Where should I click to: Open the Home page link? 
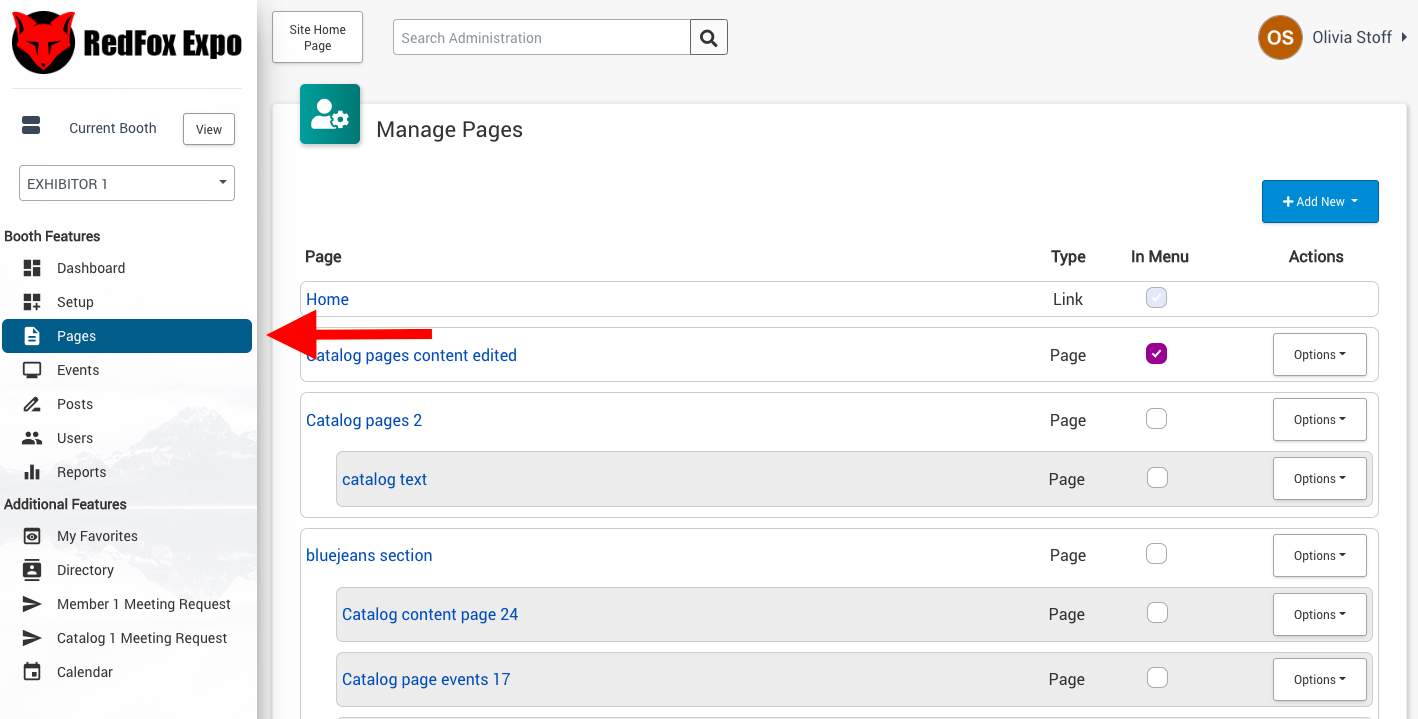tap(327, 299)
